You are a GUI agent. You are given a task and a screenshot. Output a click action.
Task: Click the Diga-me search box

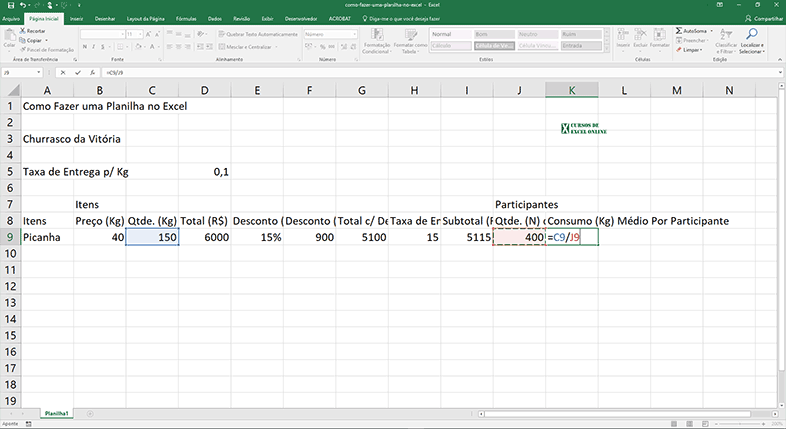click(x=401, y=19)
